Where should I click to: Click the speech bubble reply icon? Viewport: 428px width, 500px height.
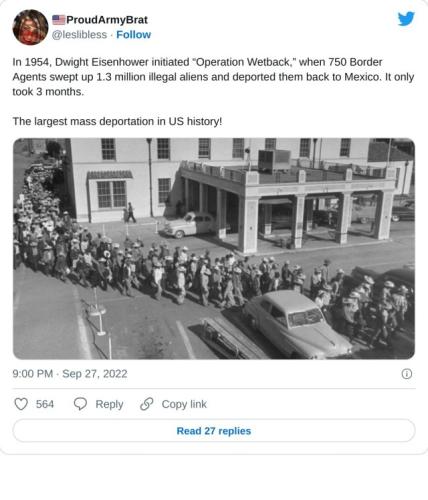80,404
